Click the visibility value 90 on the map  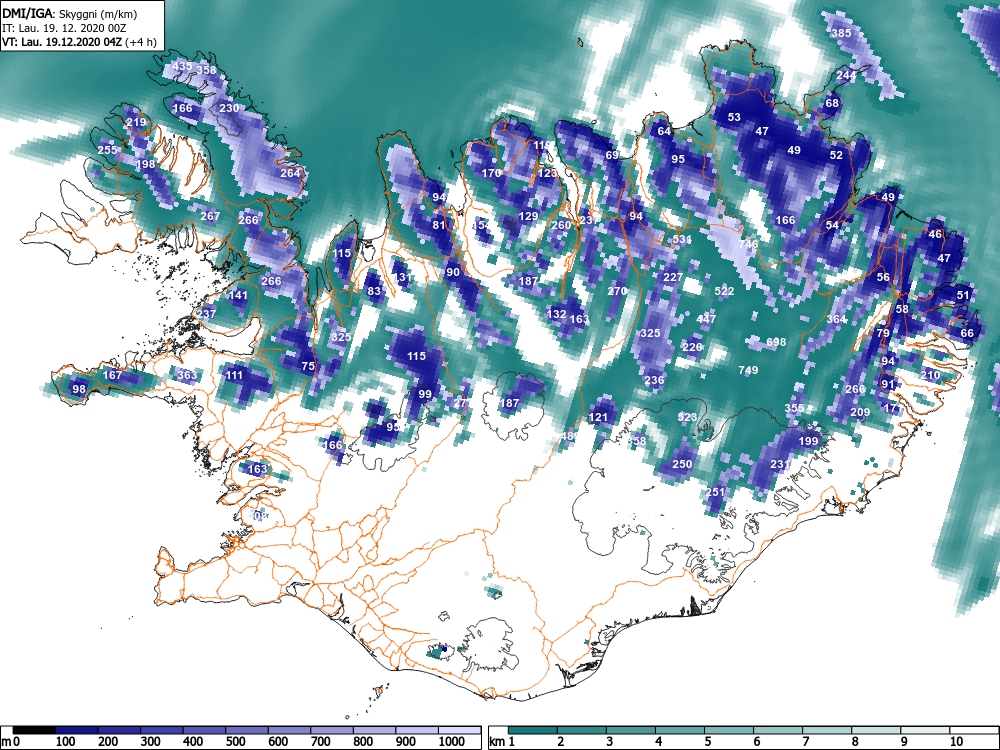453,272
